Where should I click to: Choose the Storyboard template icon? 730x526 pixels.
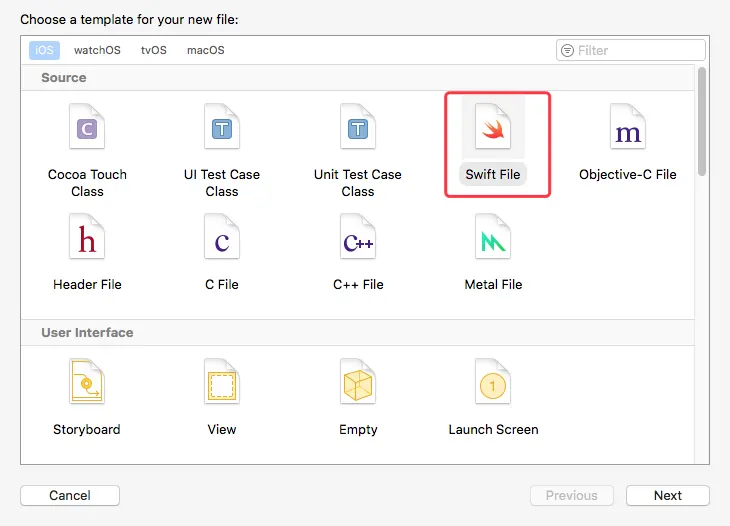click(x=87, y=383)
